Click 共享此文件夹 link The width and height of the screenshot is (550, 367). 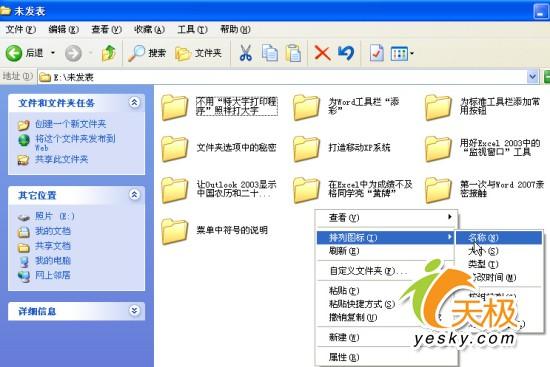point(61,159)
